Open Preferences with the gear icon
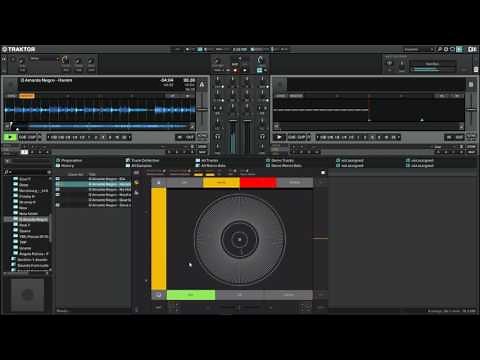Image resolution: width=480 pixels, height=360 pixels. (x=446, y=49)
